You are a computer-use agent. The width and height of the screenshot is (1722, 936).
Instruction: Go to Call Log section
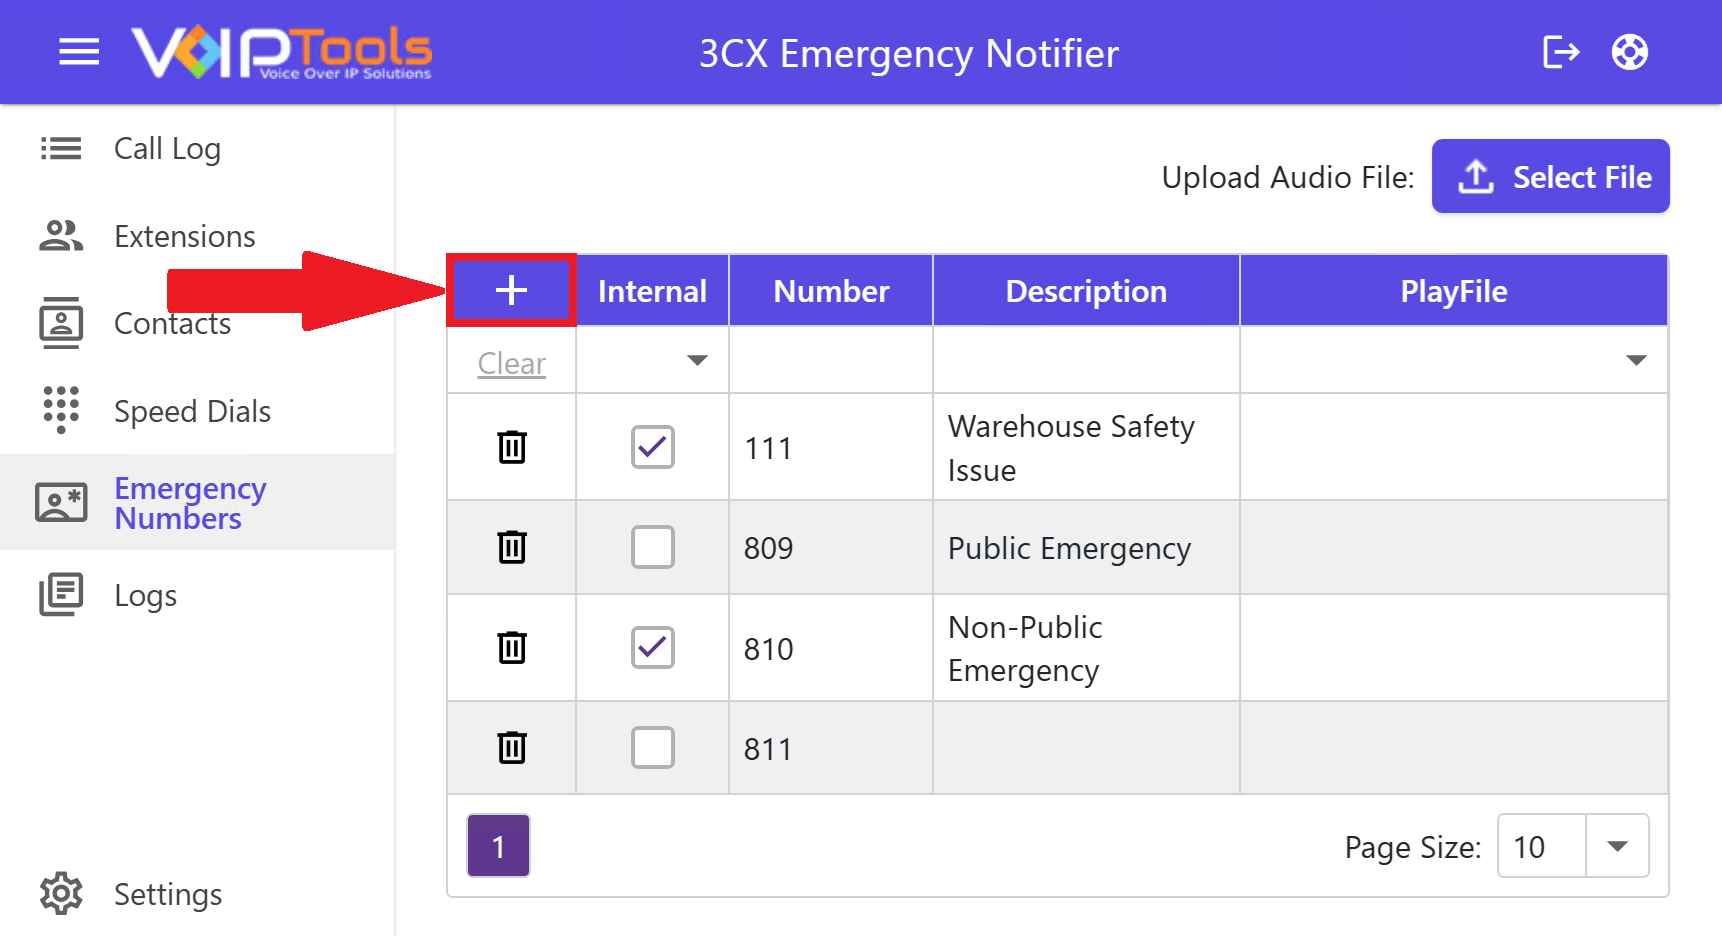167,148
